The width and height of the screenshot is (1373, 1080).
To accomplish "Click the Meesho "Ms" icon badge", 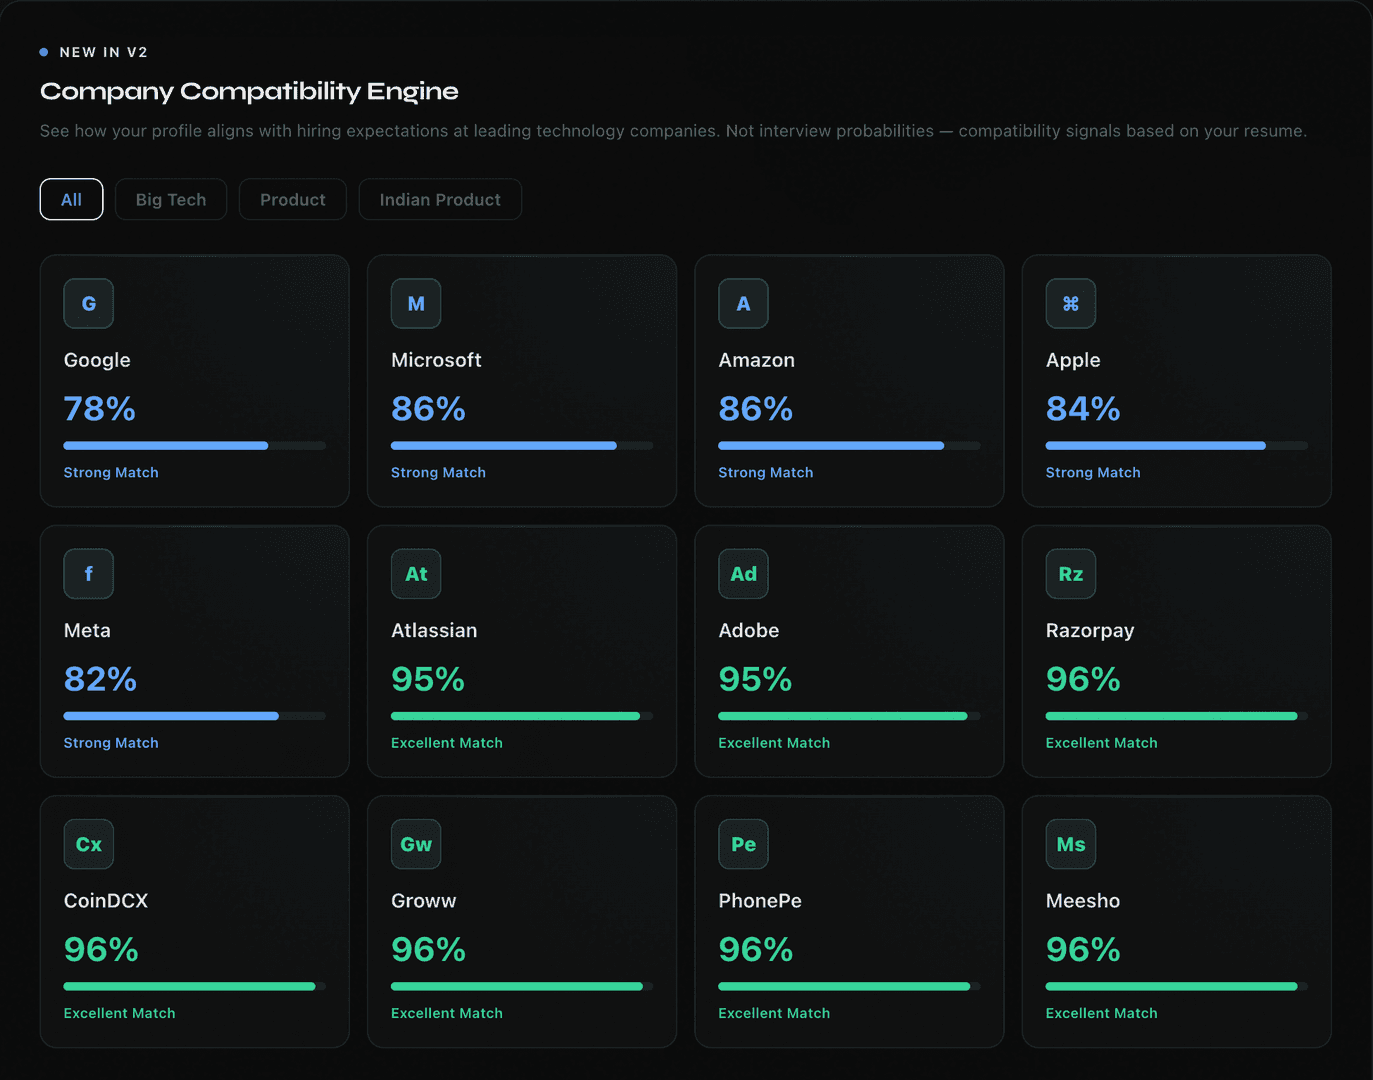I will [1071, 844].
